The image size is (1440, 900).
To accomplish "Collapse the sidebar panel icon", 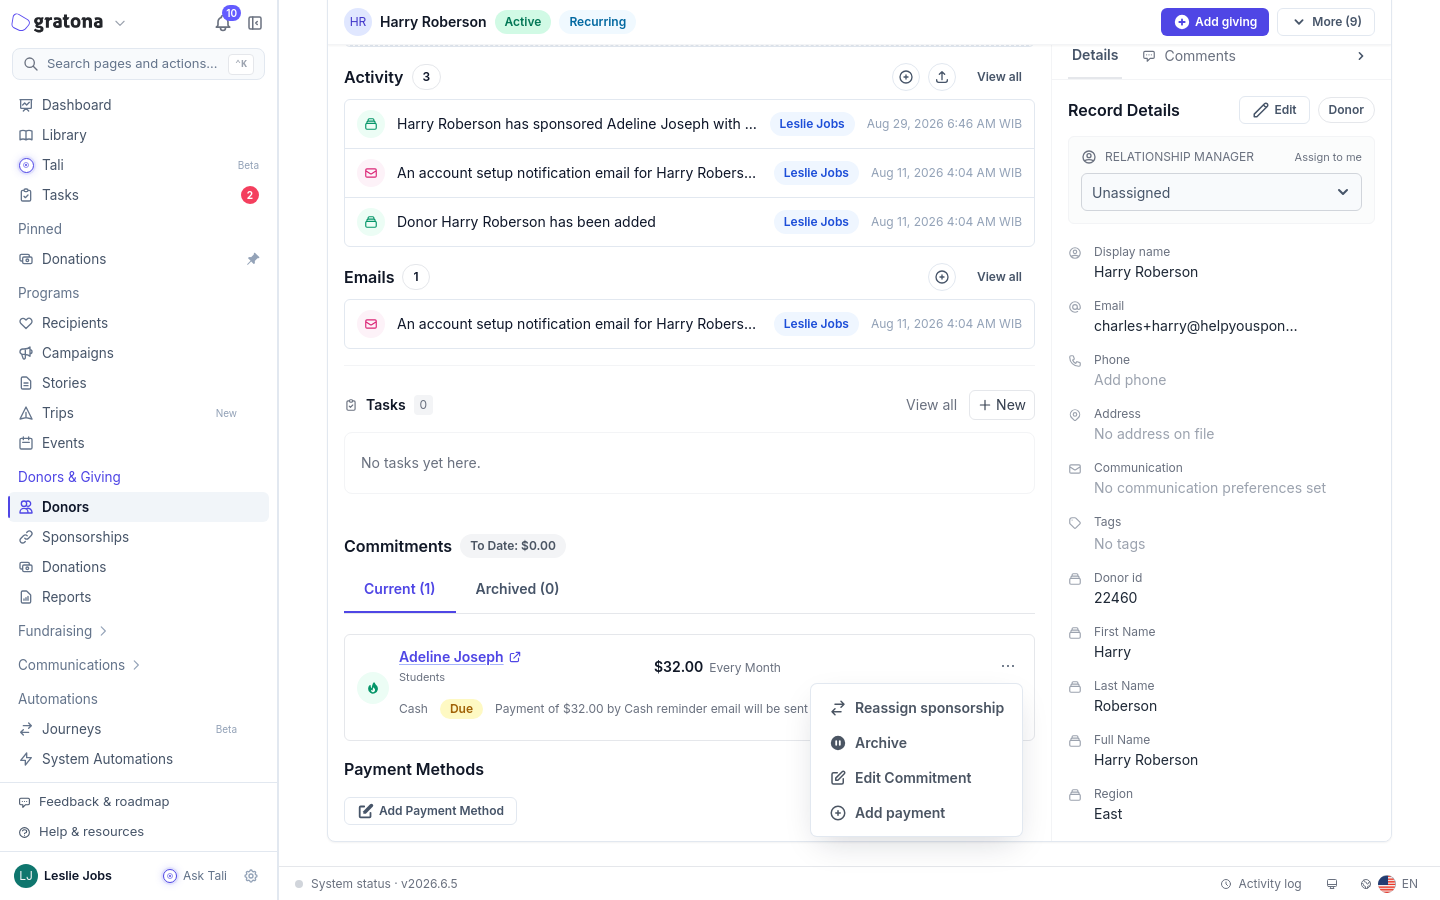I will [255, 23].
